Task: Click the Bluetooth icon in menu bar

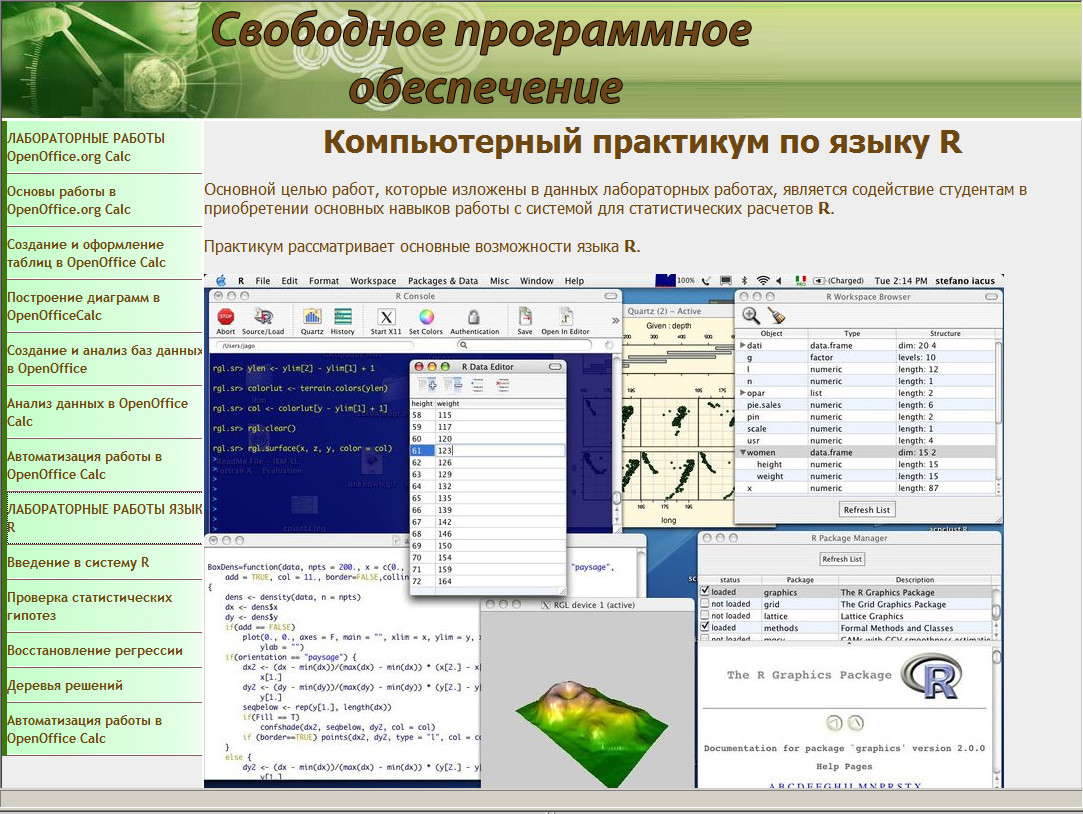Action: click(745, 280)
